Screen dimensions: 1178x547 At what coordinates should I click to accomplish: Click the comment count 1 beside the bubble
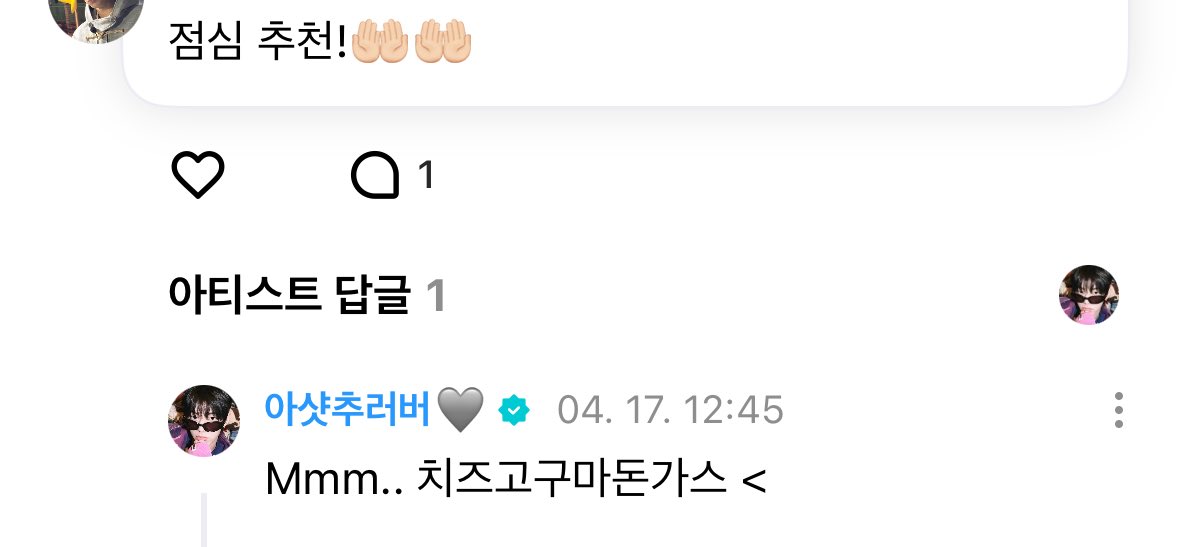pyautogui.click(x=425, y=176)
